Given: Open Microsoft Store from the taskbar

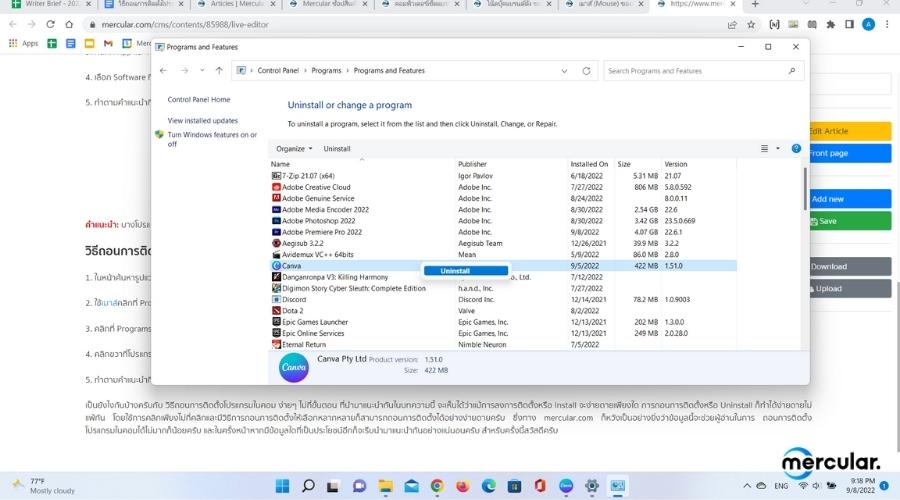Looking at the screenshot, I should [514, 486].
